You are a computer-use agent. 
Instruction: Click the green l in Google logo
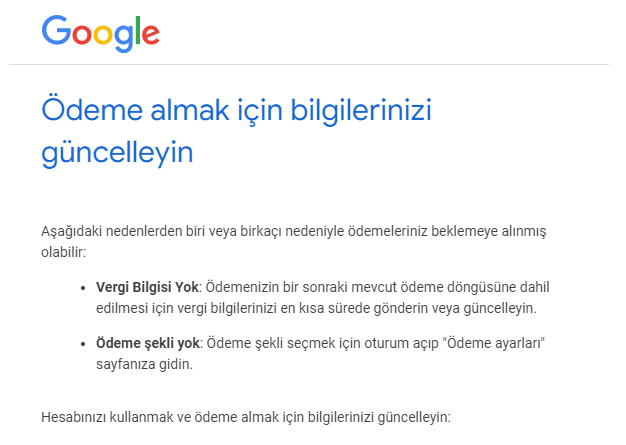click(x=138, y=30)
